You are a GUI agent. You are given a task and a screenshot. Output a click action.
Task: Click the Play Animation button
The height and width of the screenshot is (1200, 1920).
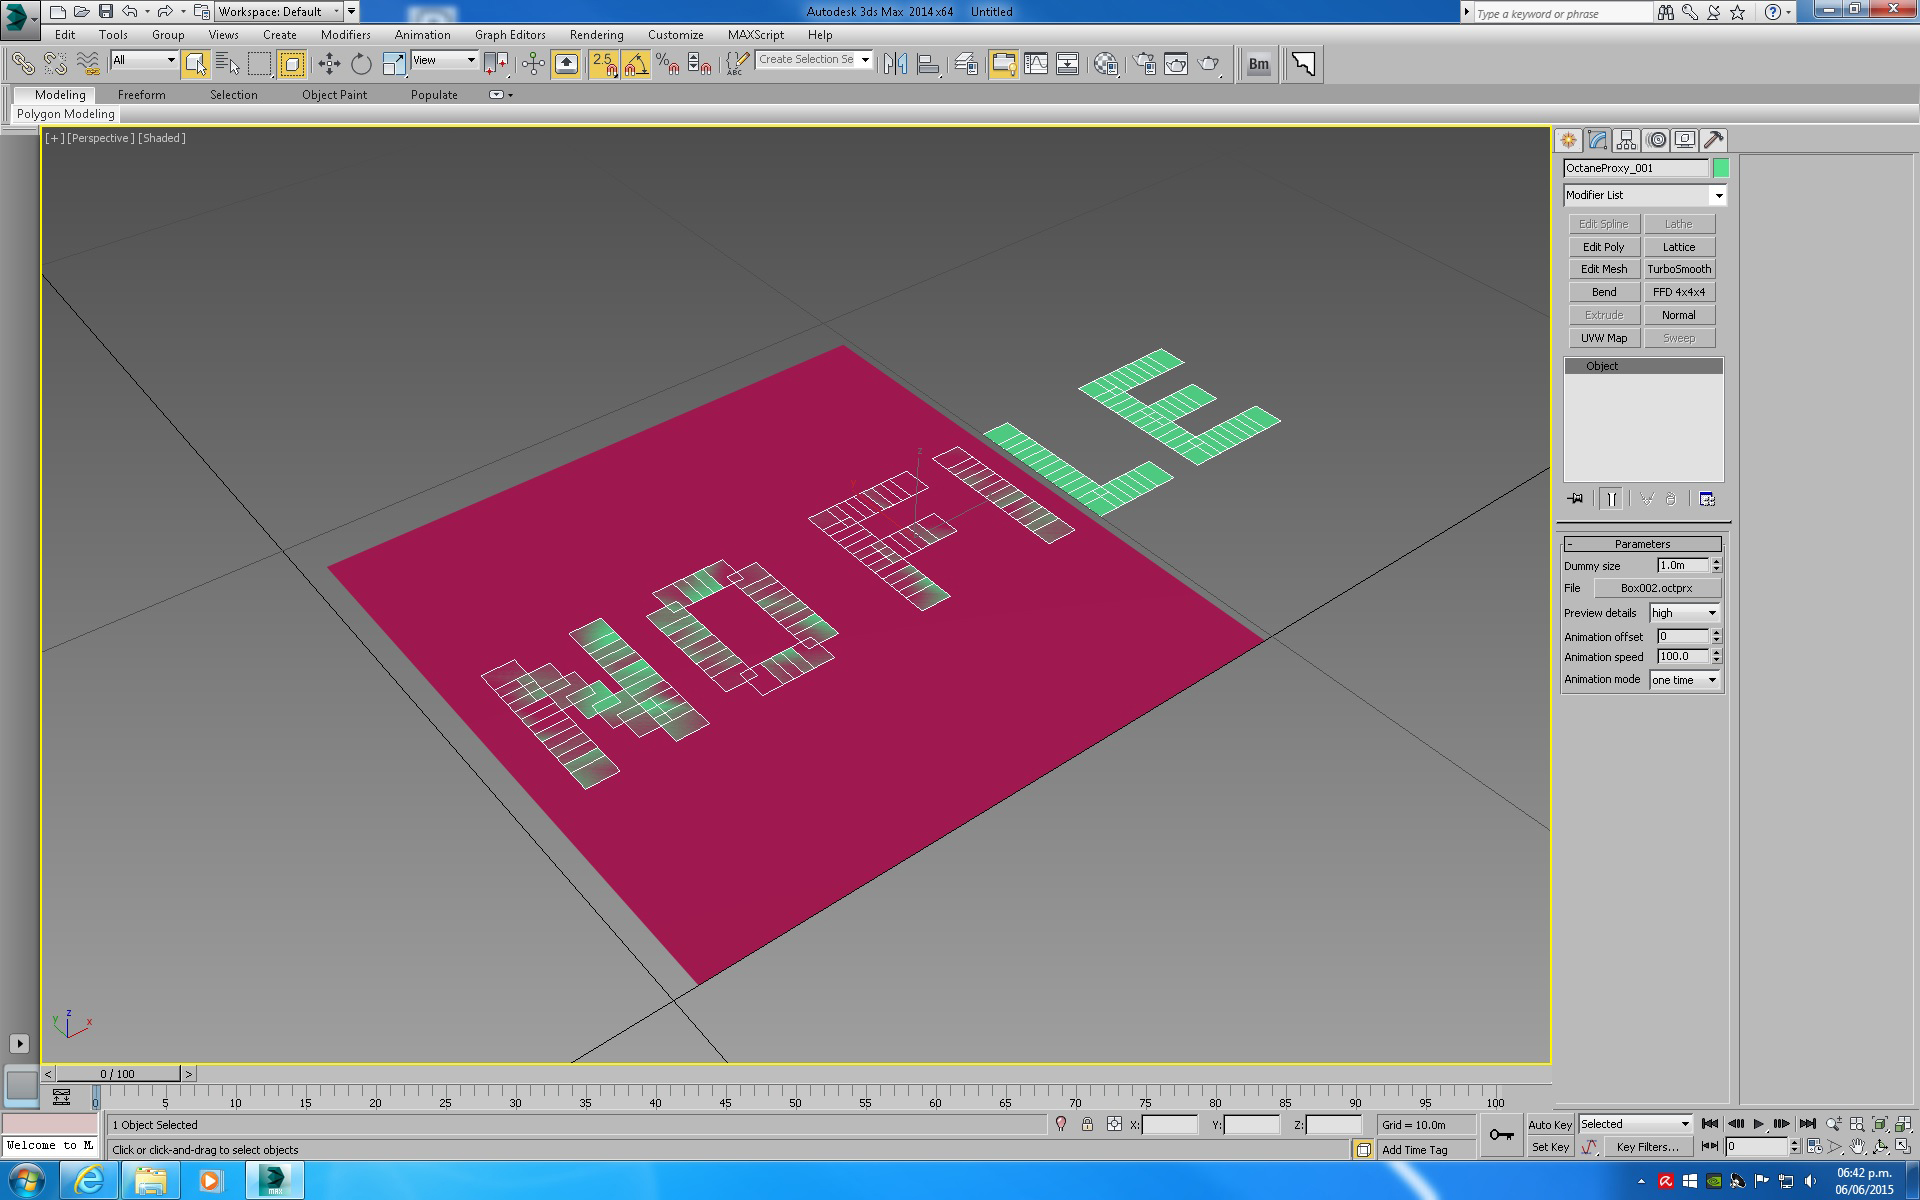click(1758, 1124)
